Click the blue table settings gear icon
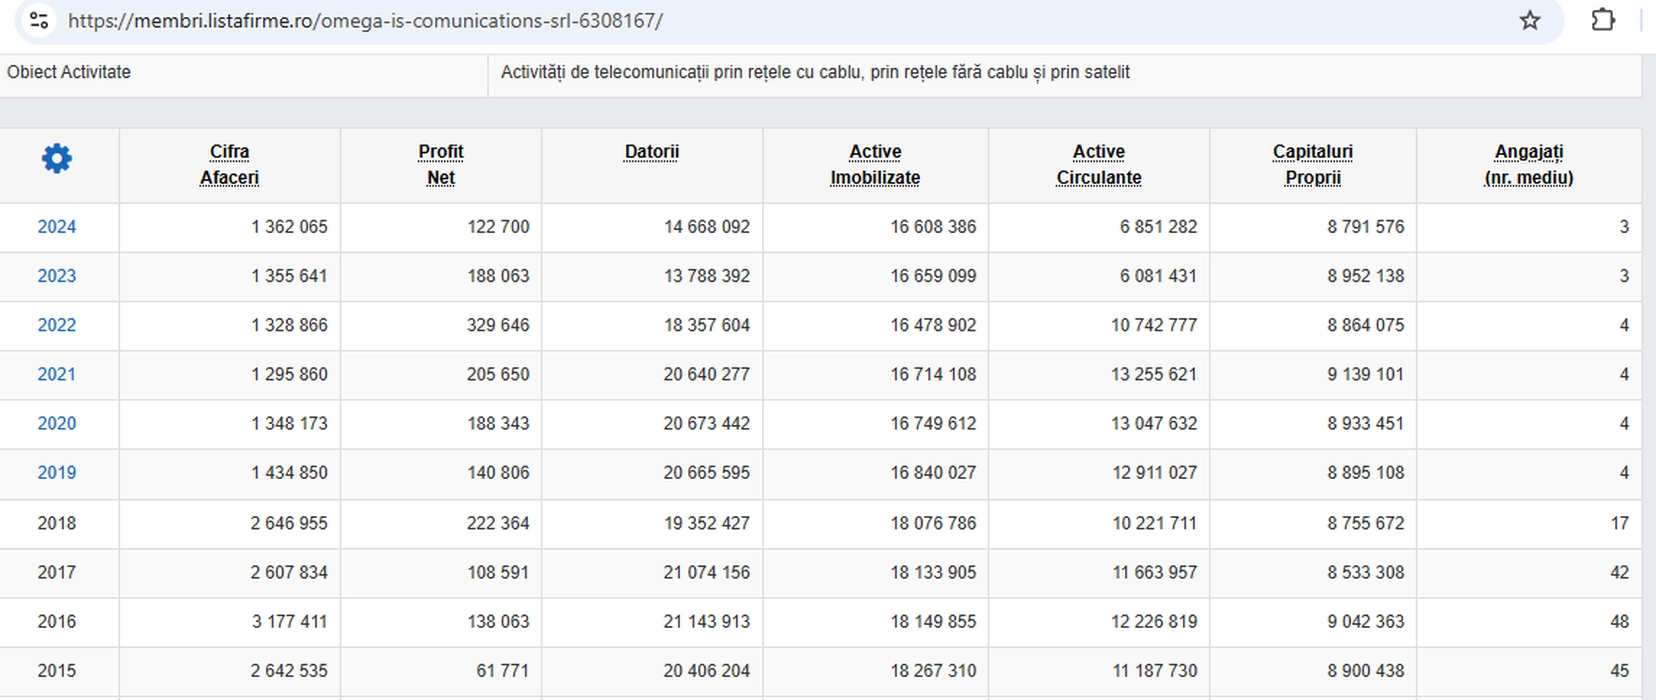This screenshot has height=700, width=1656. click(x=57, y=158)
